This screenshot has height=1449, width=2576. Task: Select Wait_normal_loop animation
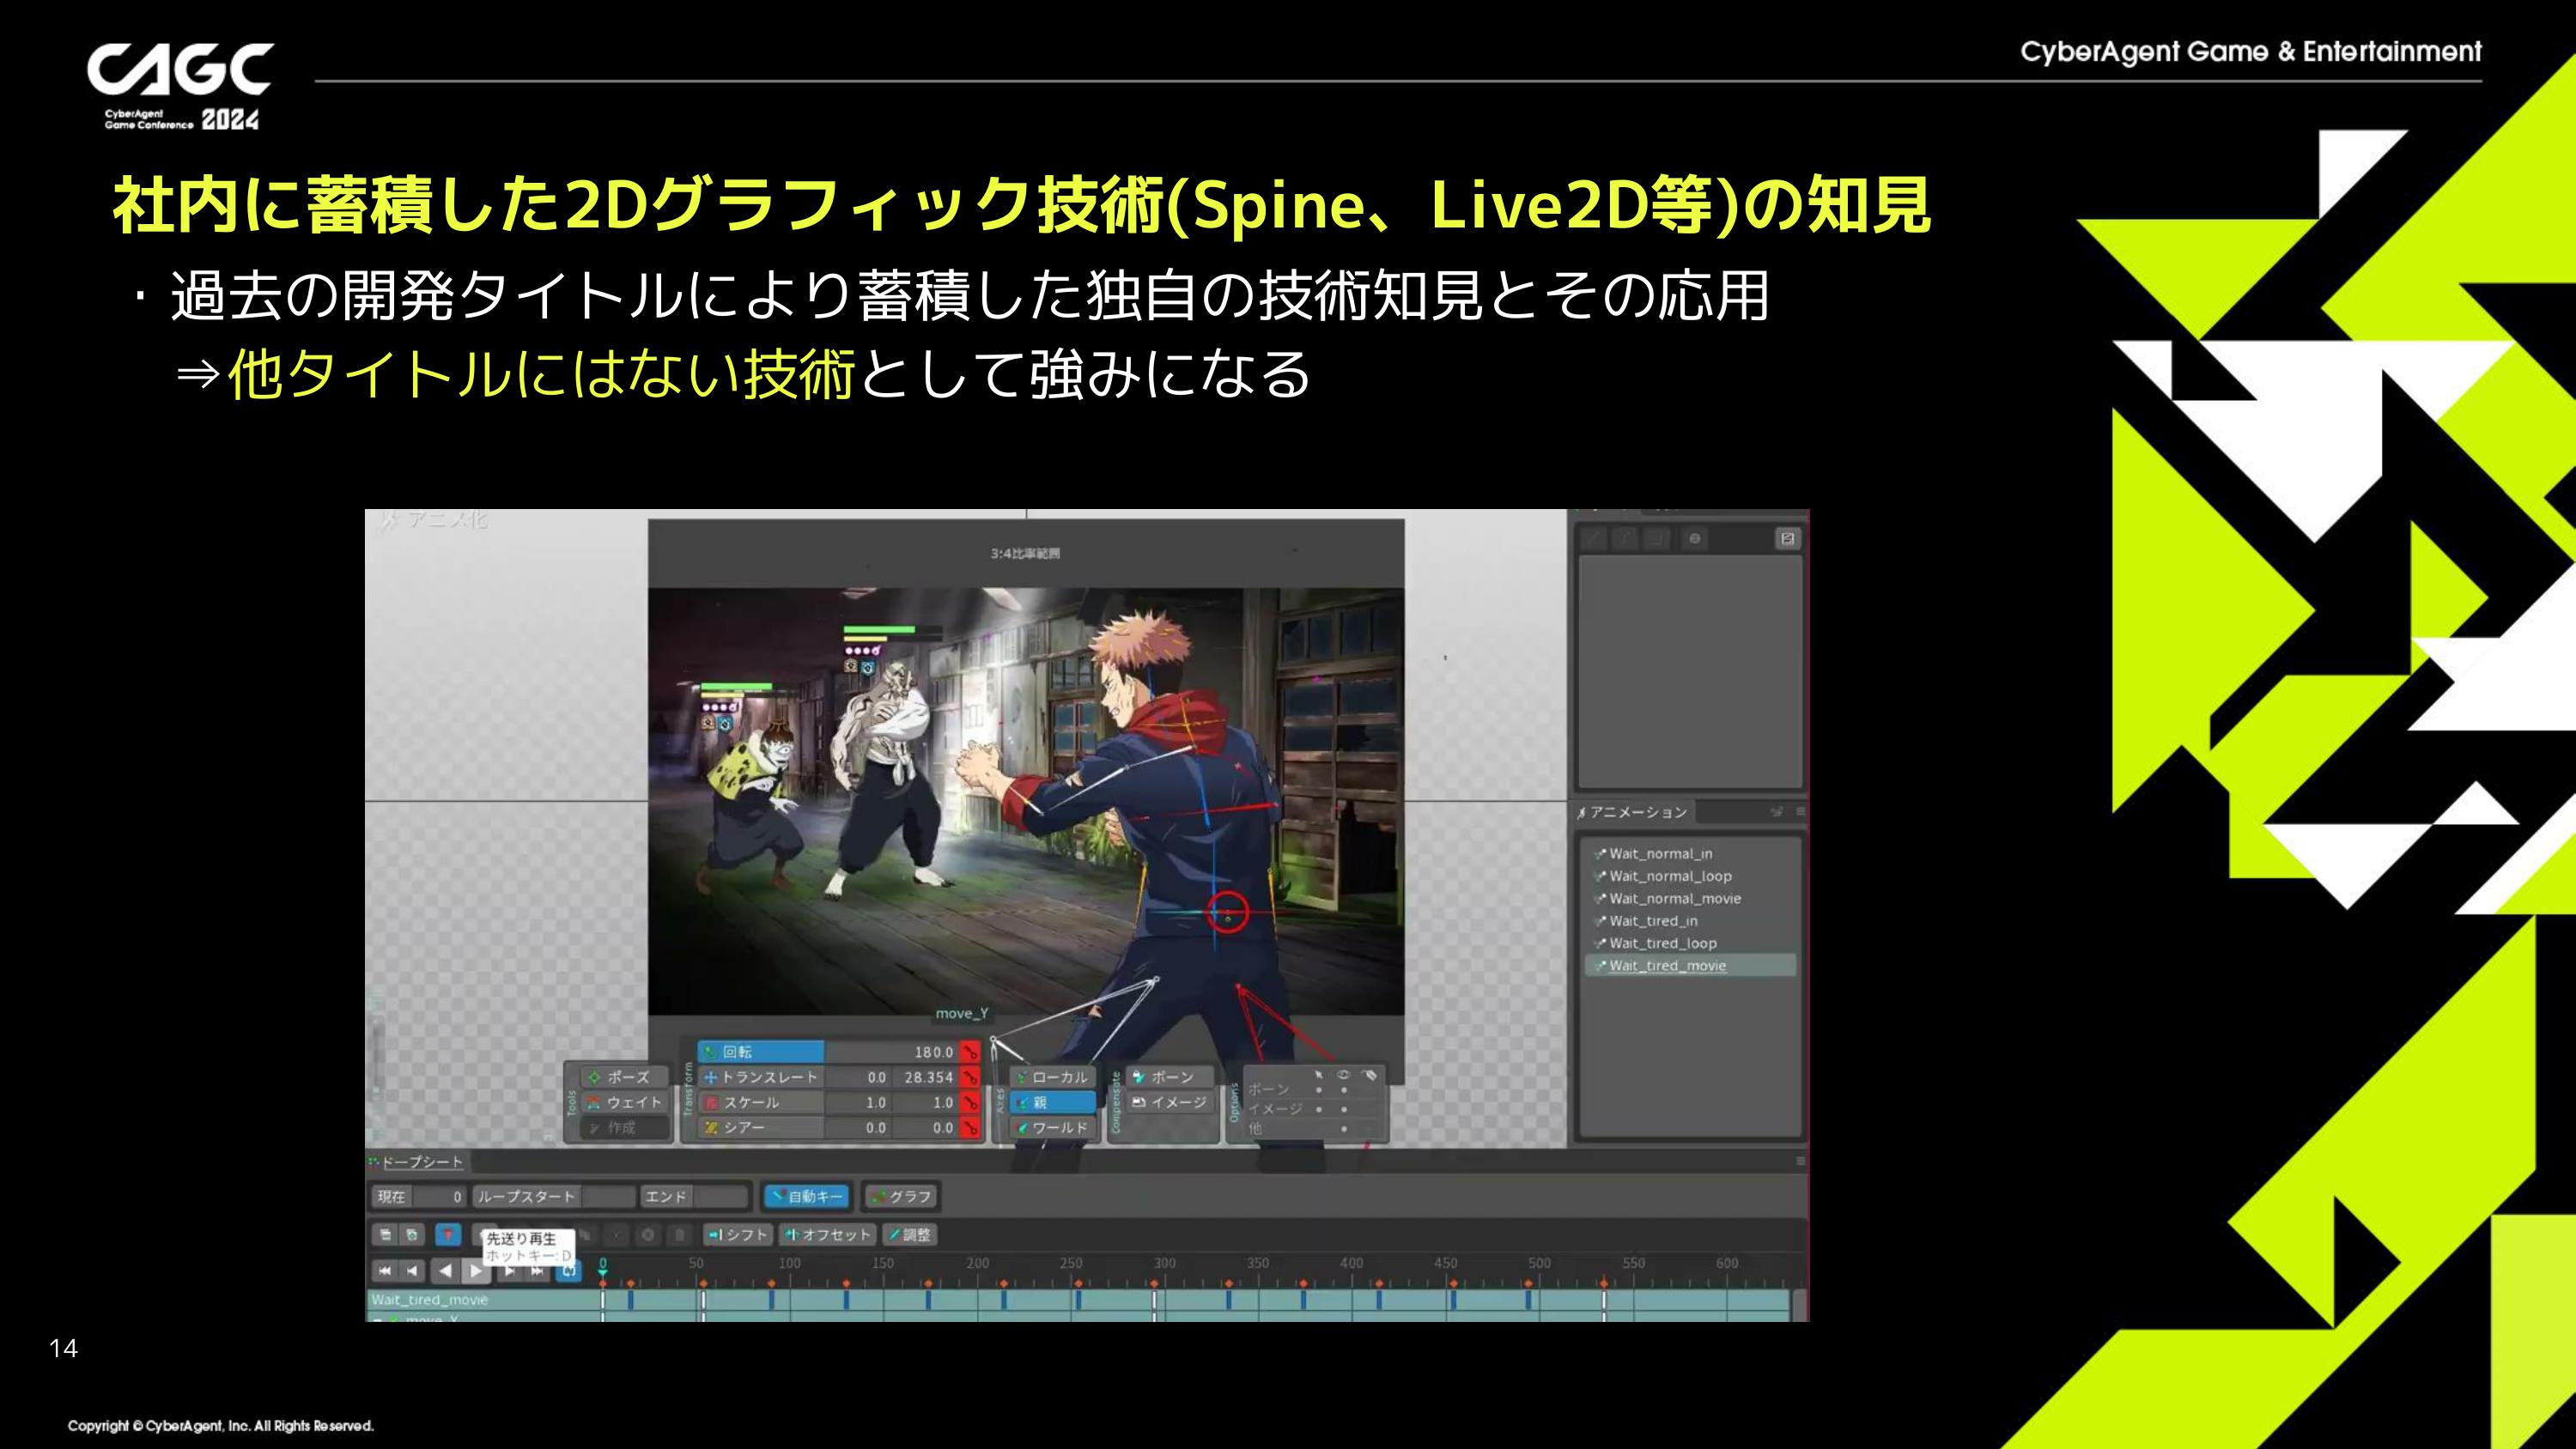pyautogui.click(x=1690, y=876)
